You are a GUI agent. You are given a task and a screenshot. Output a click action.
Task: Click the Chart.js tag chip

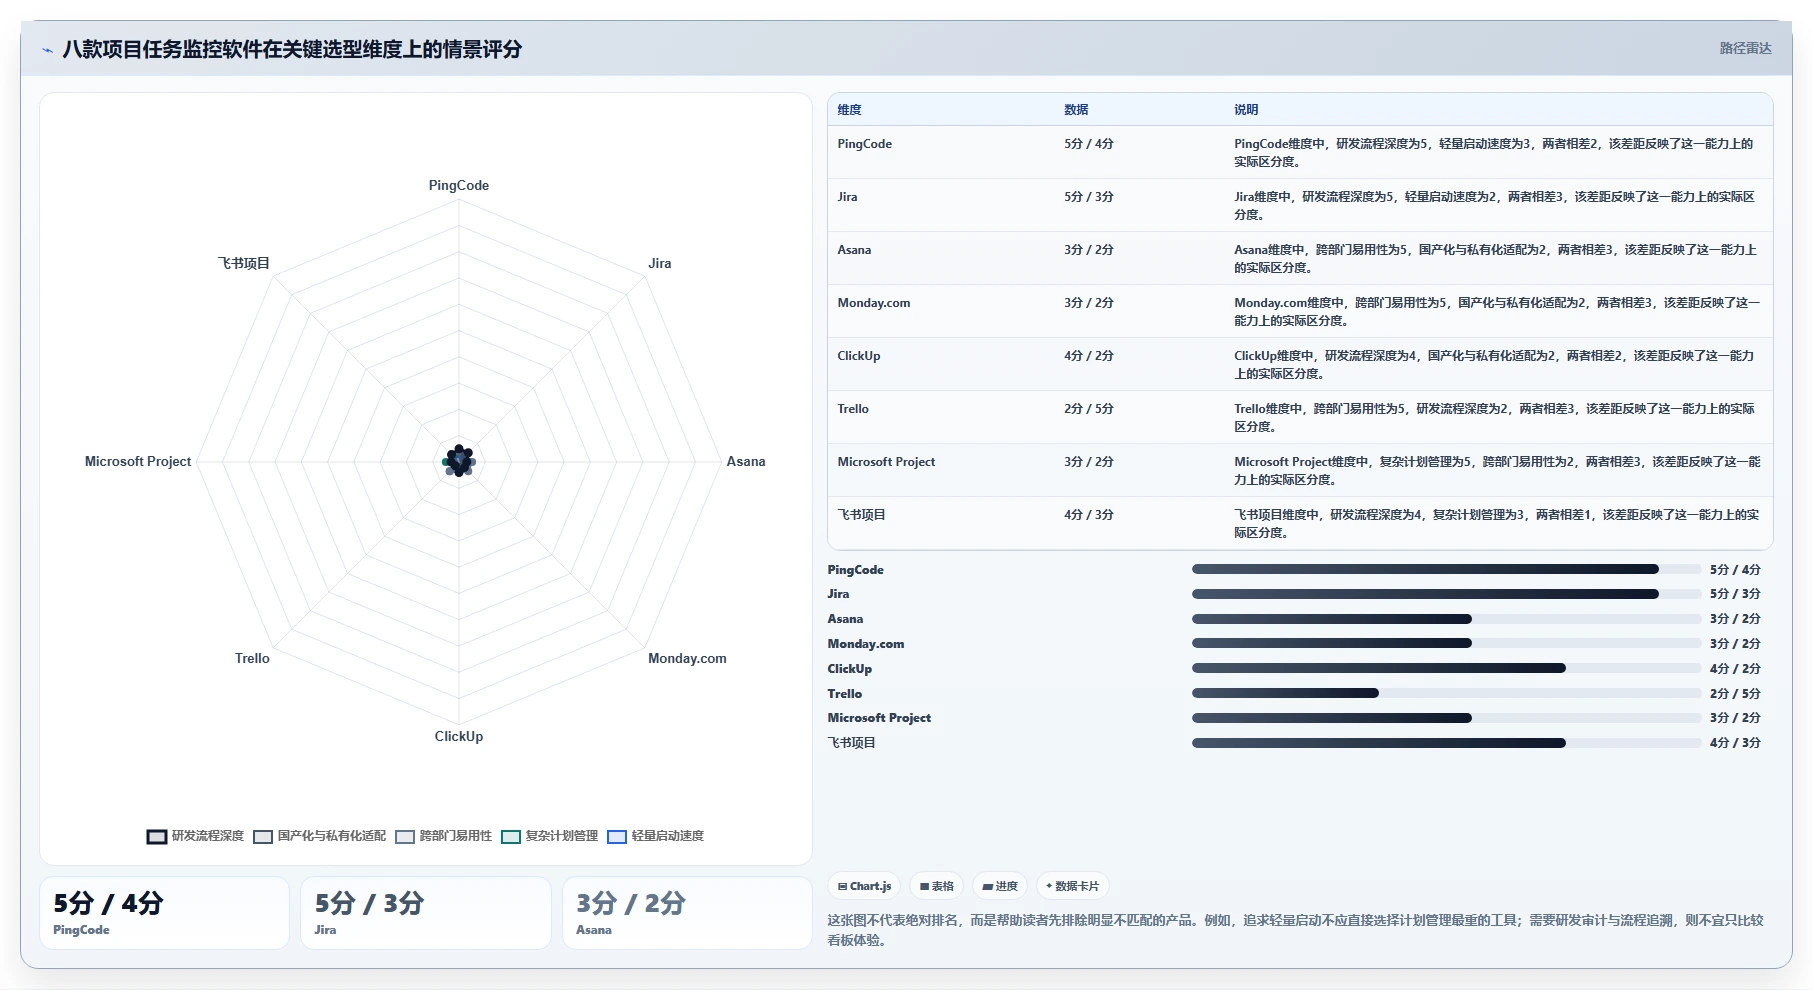[x=864, y=886]
